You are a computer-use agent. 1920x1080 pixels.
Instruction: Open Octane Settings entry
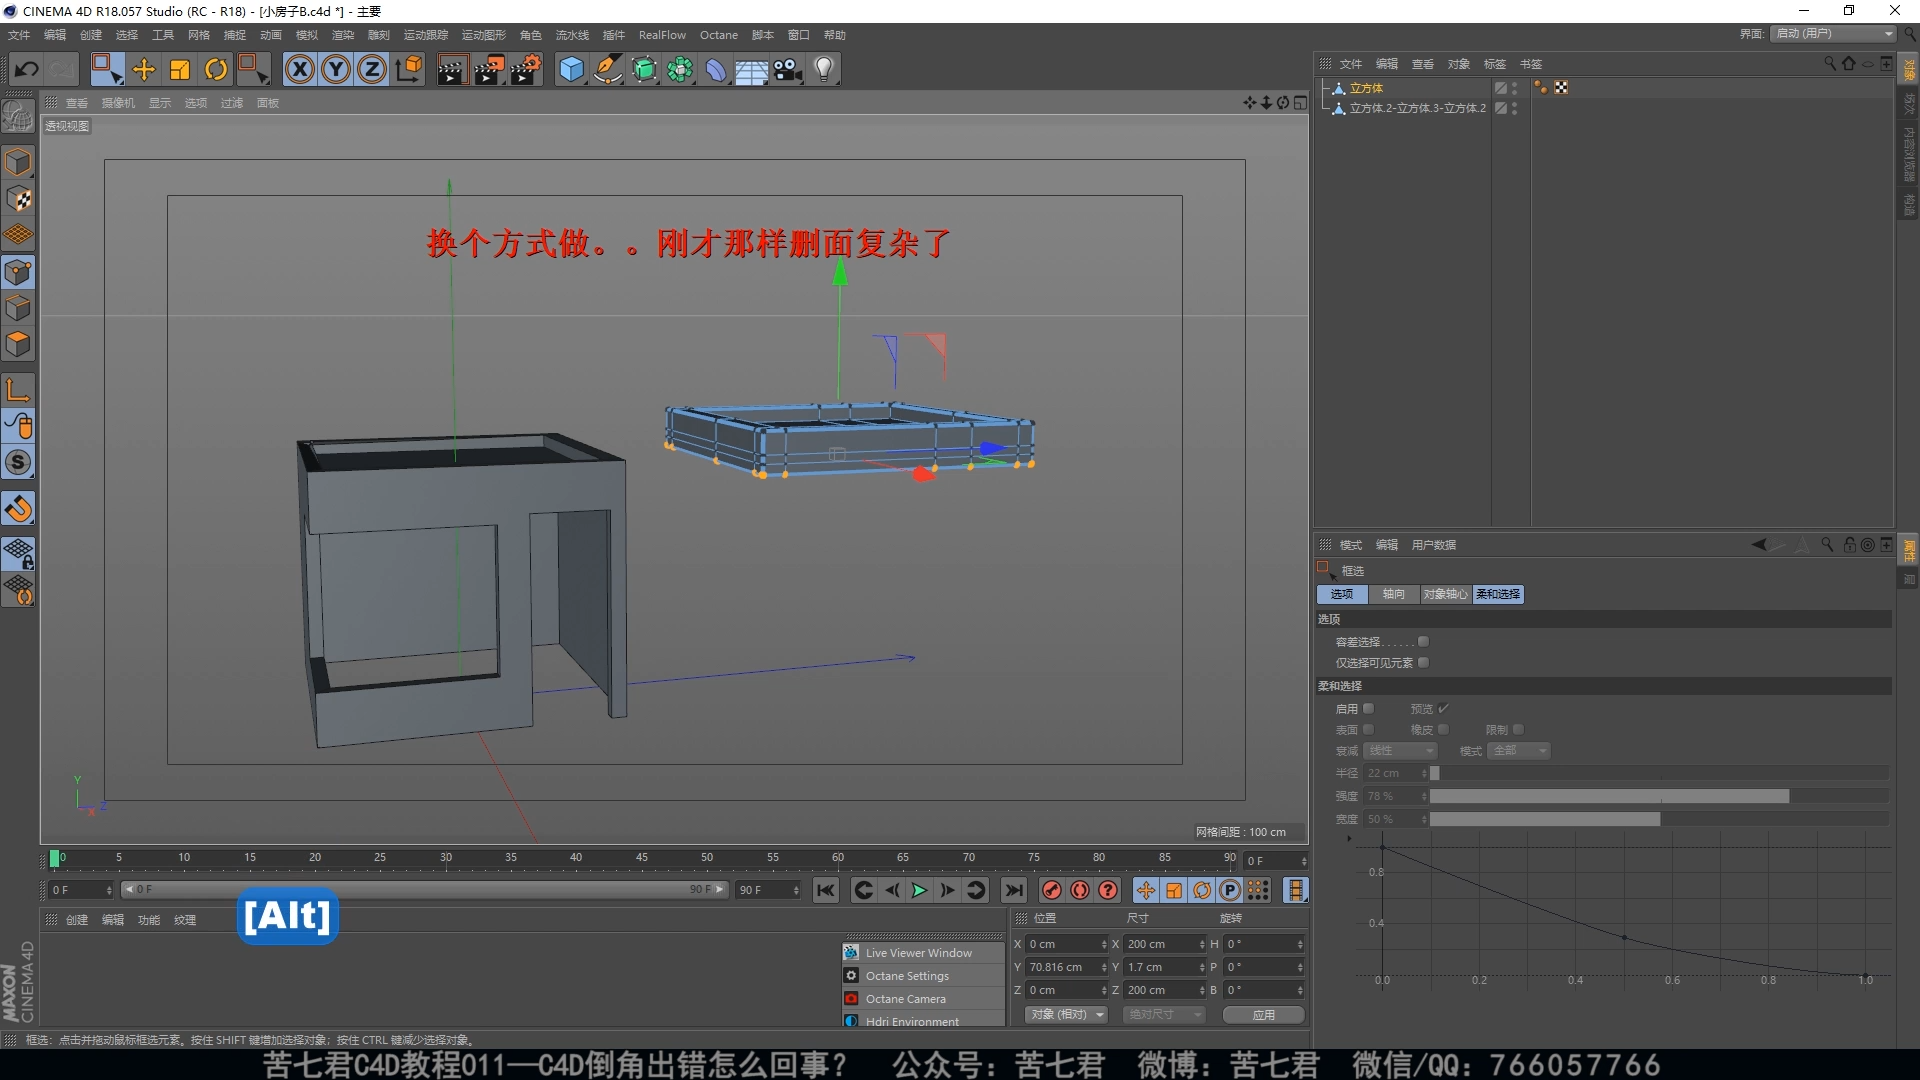click(923, 976)
